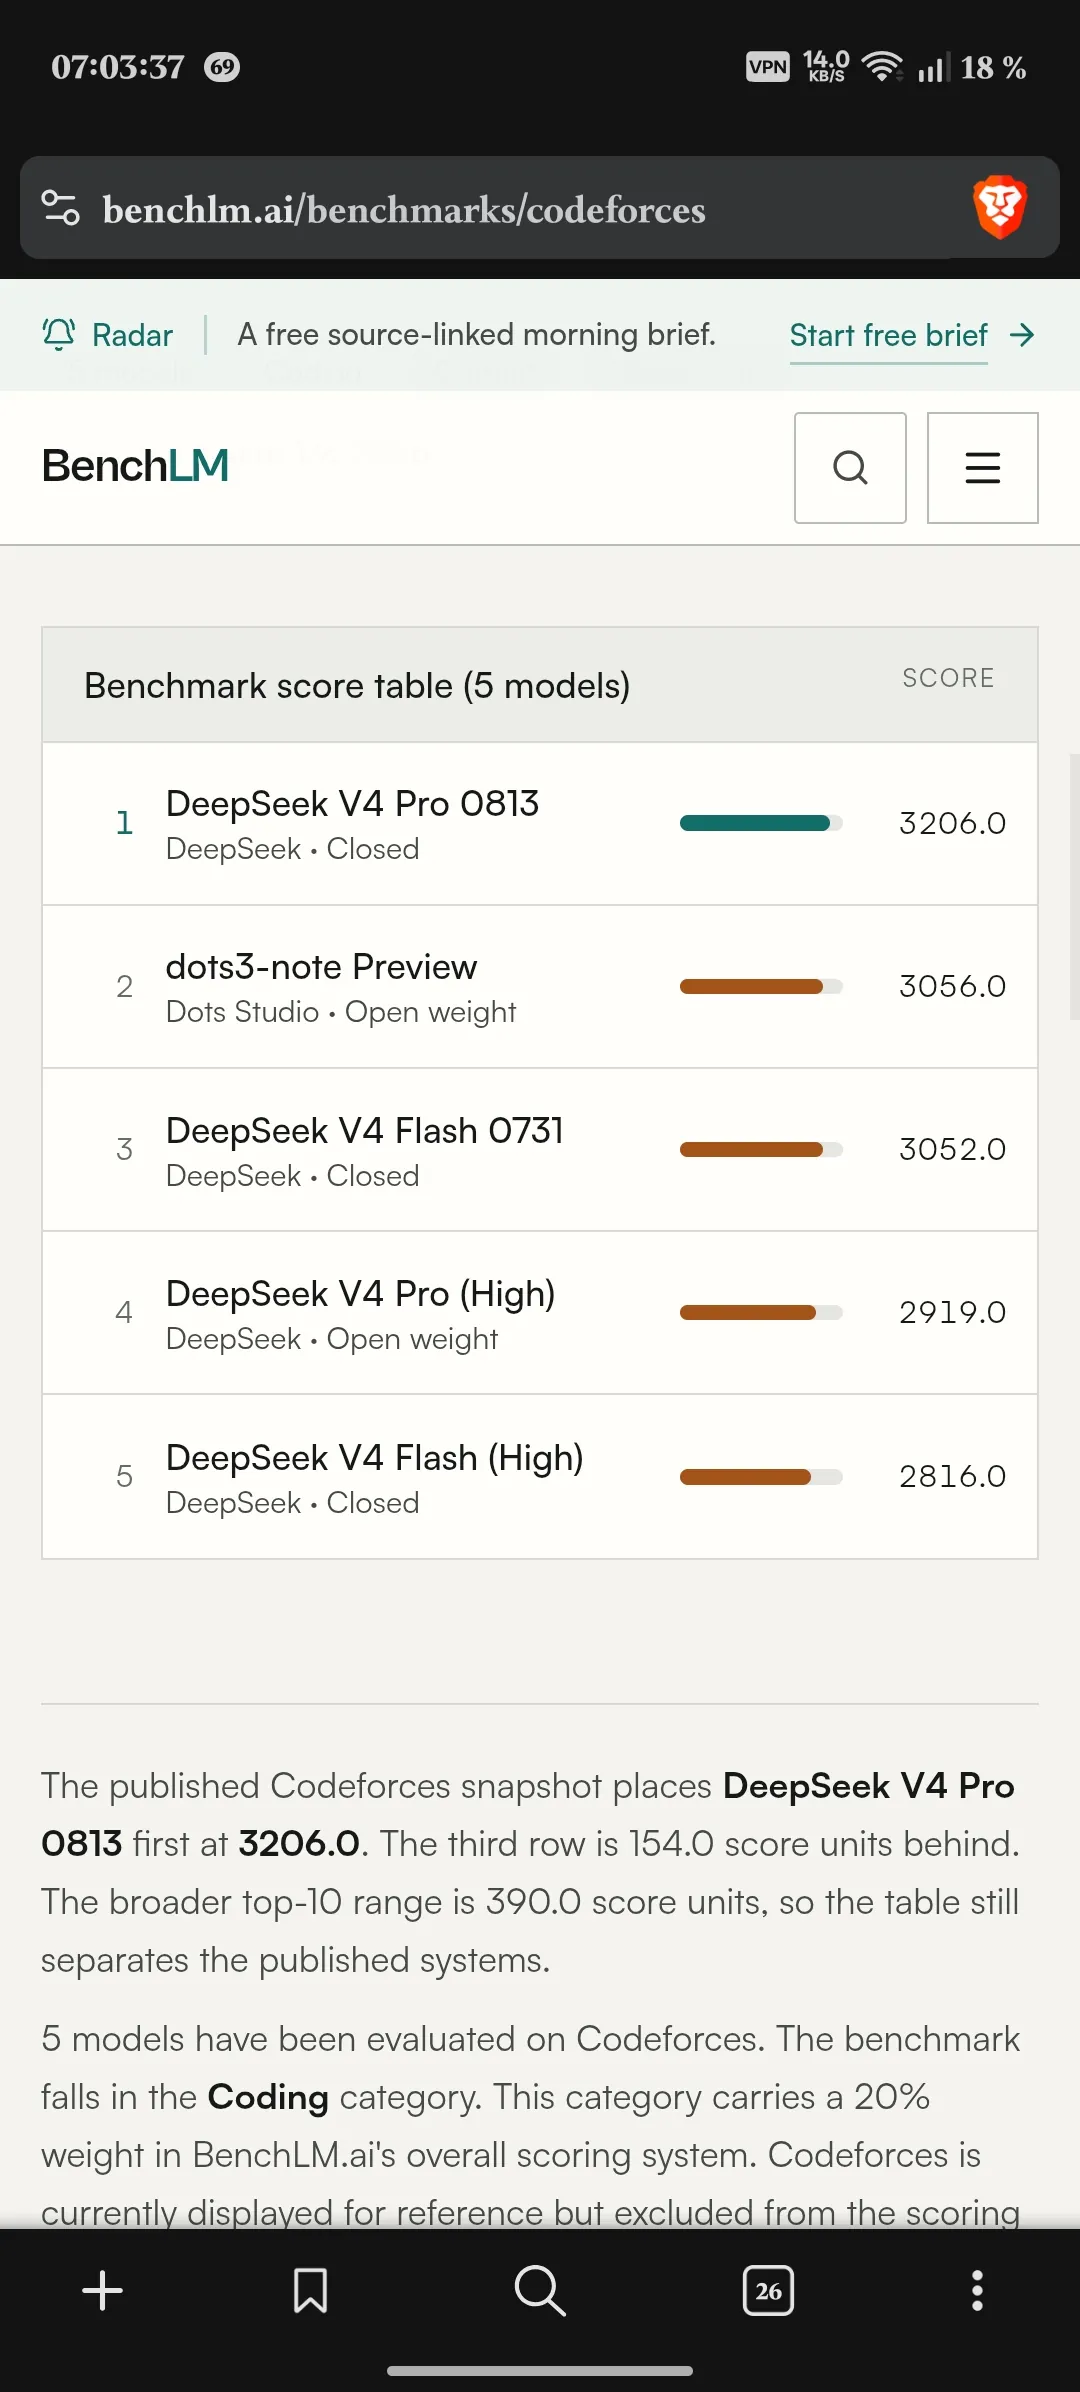The image size is (1080, 2392).
Task: Tap the new tab plus button
Action: click(102, 2290)
